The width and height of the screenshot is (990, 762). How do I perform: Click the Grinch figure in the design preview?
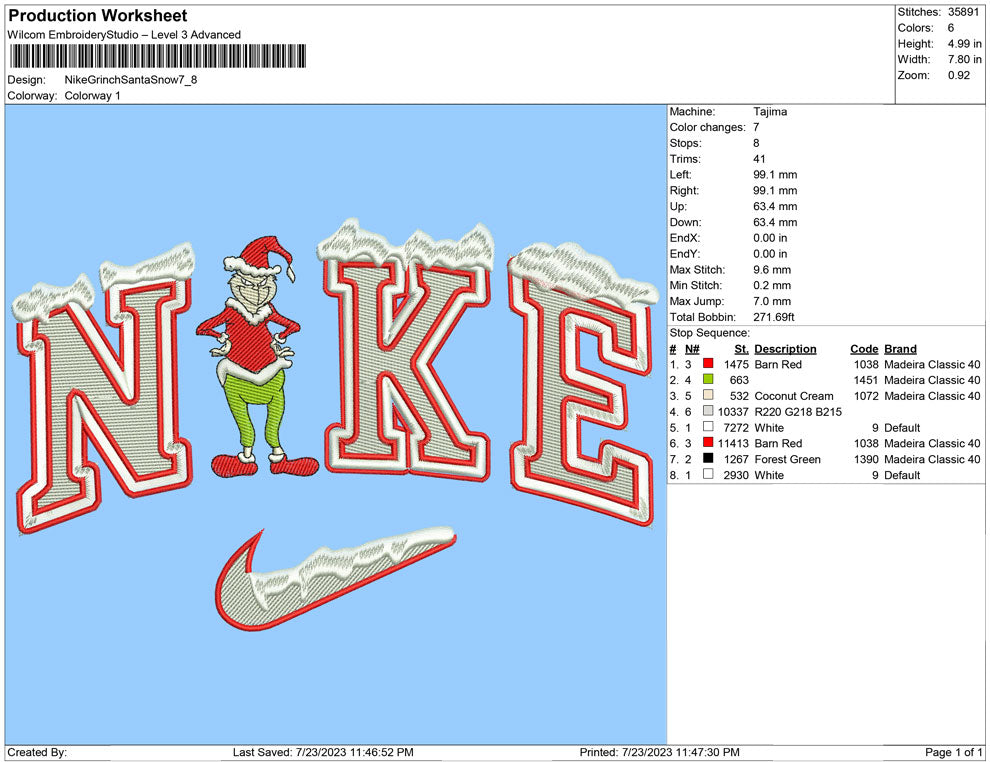(258, 357)
